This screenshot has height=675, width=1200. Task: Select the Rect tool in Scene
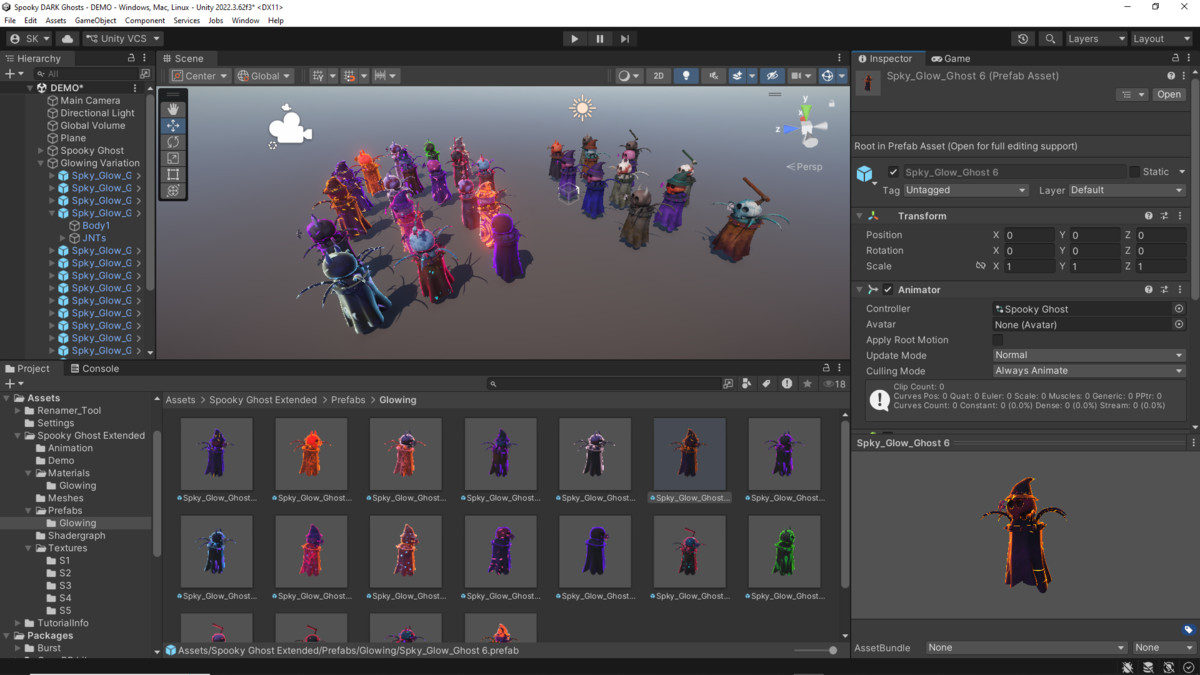[x=174, y=174]
